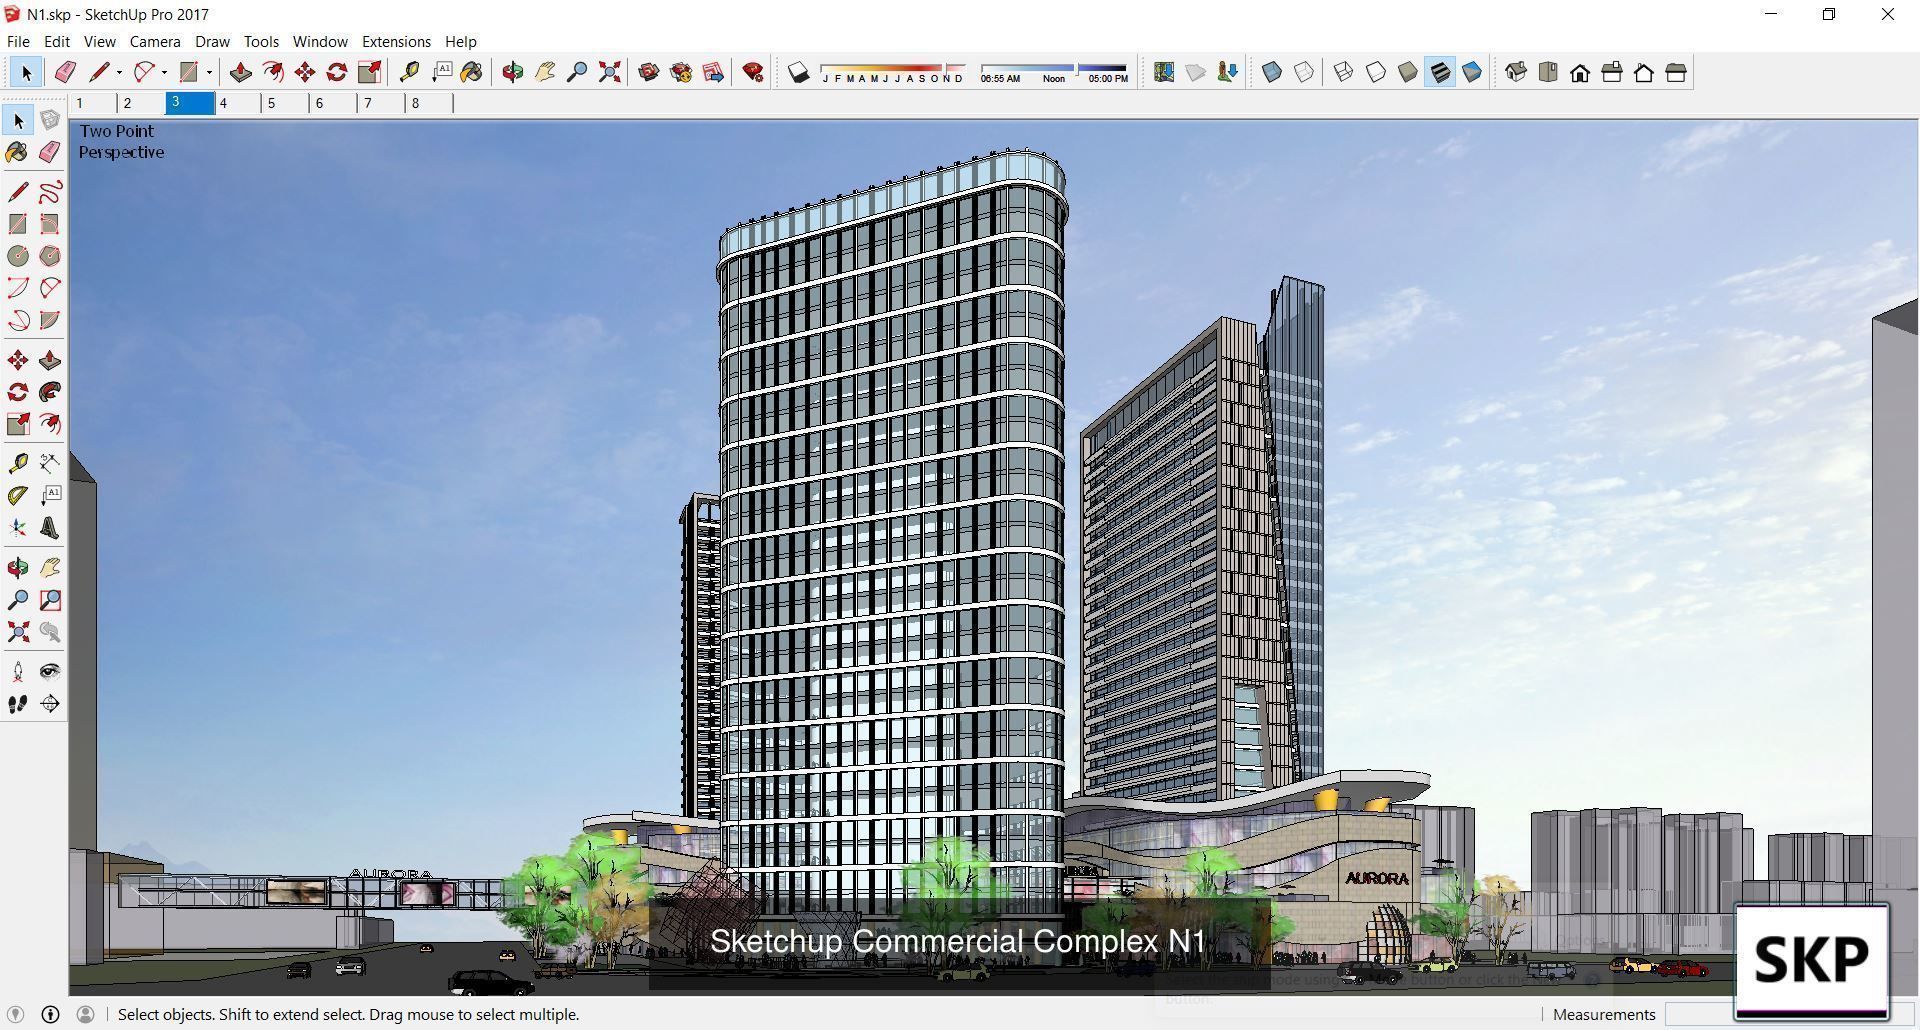Switch to scene tab 5

pyautogui.click(x=285, y=103)
